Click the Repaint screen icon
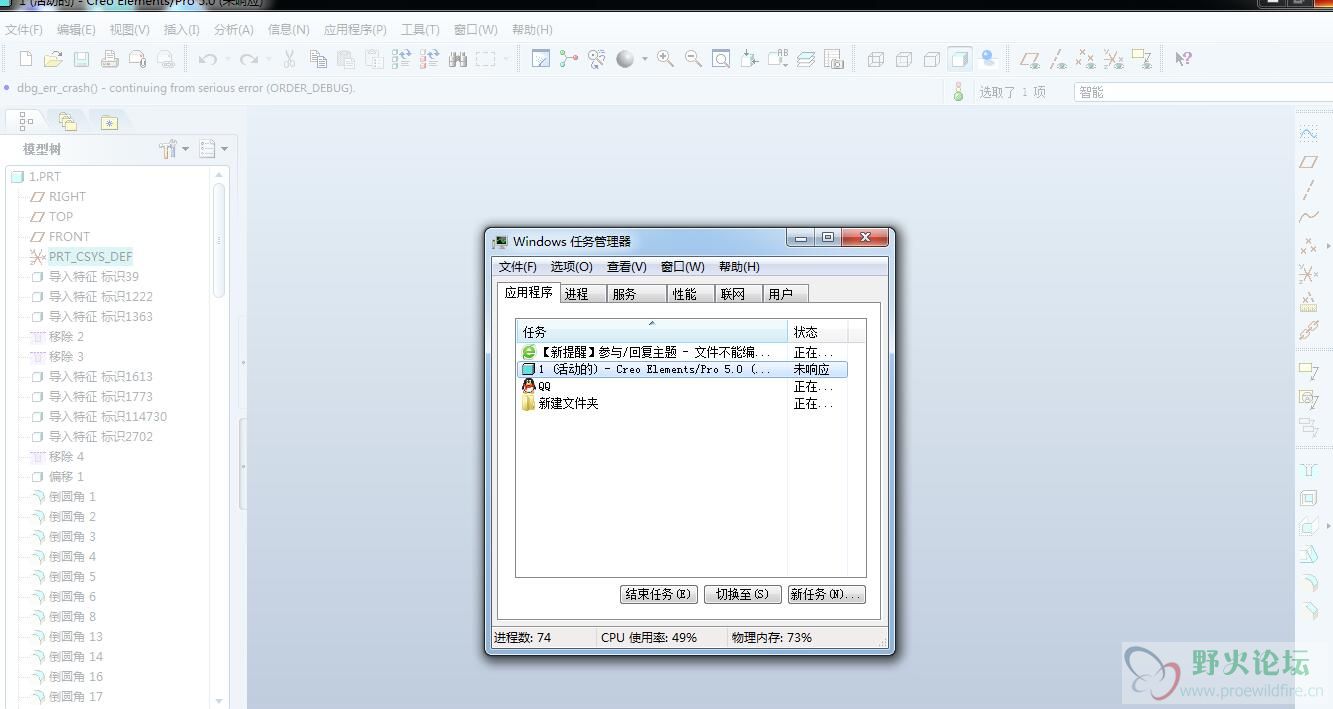 (x=541, y=59)
